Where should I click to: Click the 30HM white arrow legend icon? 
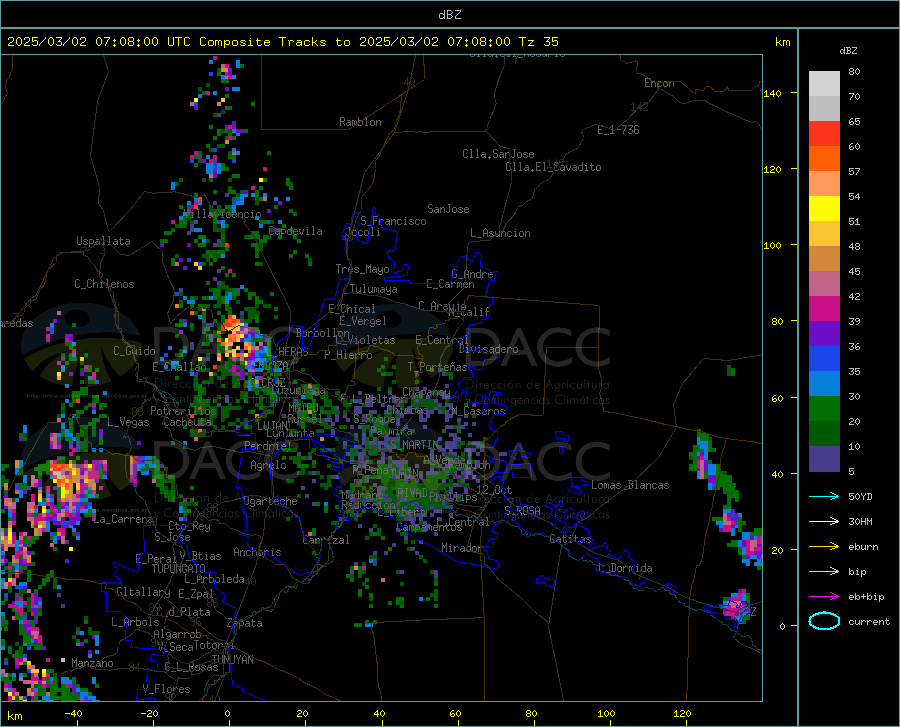(824, 522)
